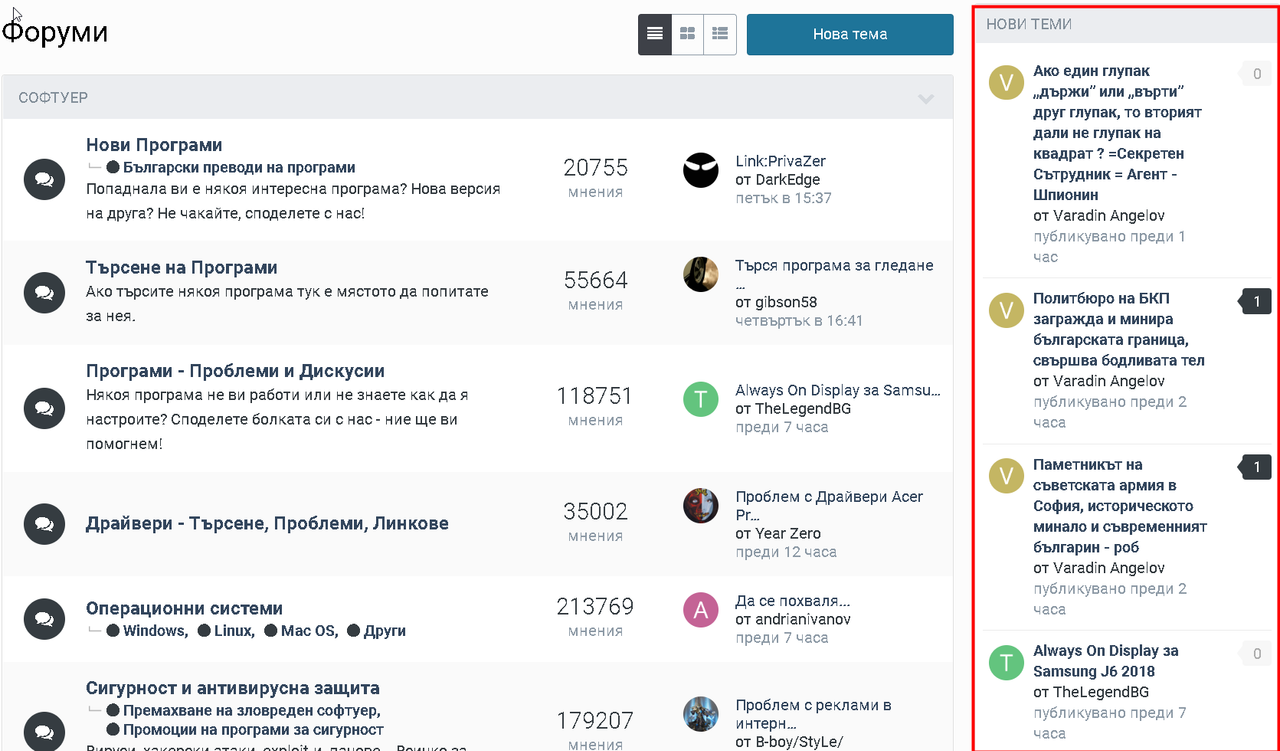This screenshot has height=751, width=1280.
Task: Click forum icon beside Драйвери row
Action: click(44, 523)
